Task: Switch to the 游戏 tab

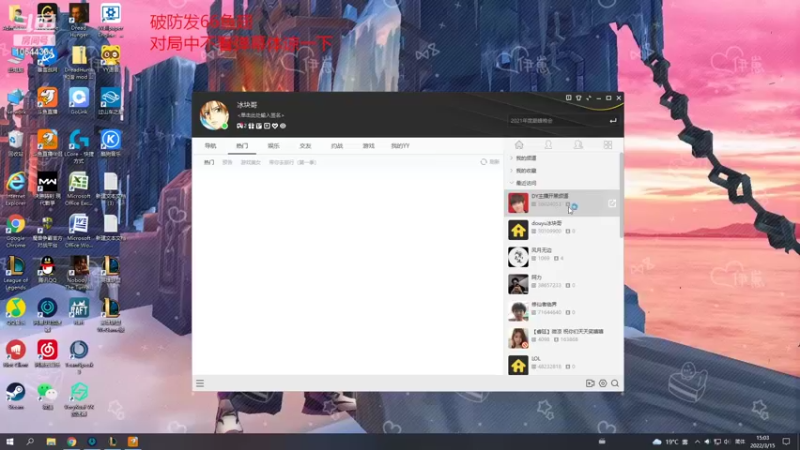Action: [x=368, y=146]
